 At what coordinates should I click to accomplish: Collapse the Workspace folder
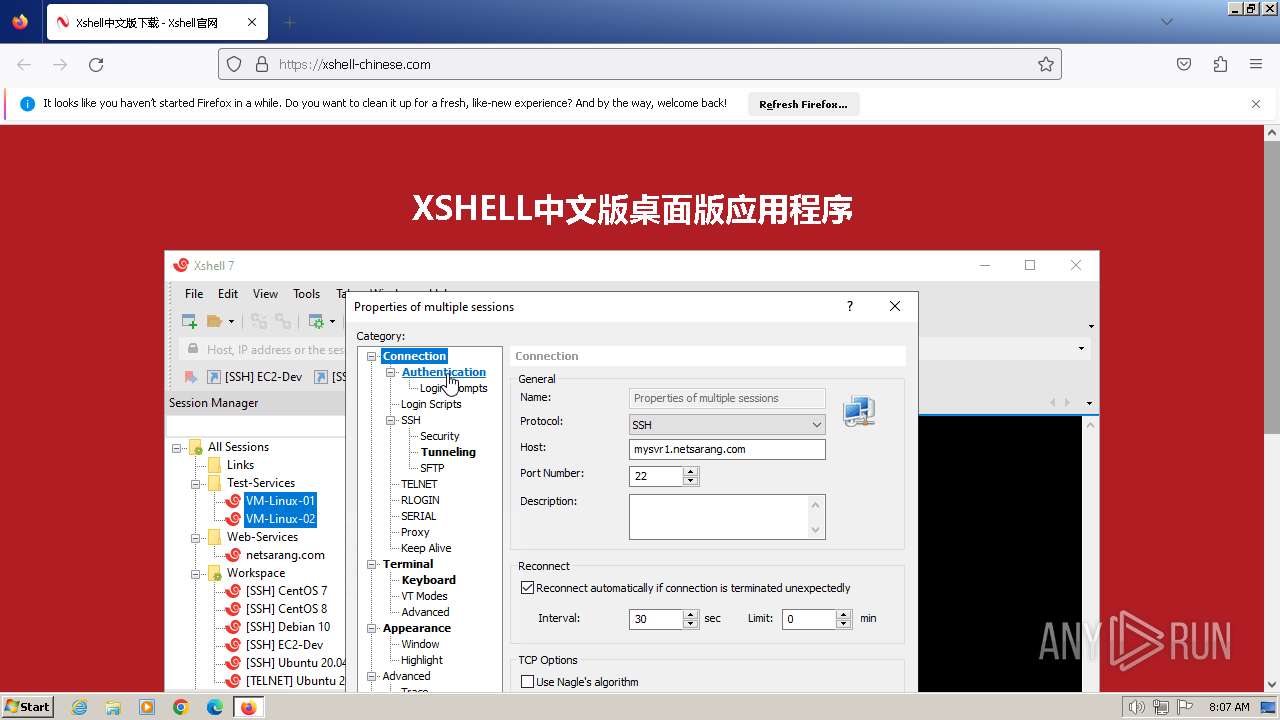(x=196, y=573)
